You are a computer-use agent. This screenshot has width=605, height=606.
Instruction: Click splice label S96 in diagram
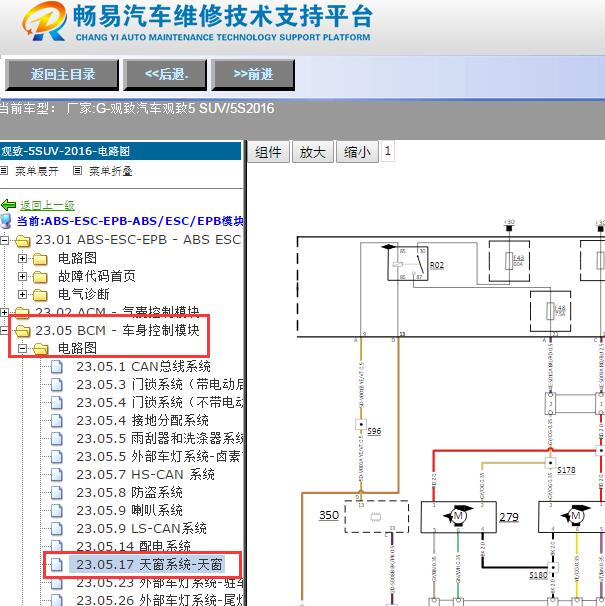click(x=374, y=431)
